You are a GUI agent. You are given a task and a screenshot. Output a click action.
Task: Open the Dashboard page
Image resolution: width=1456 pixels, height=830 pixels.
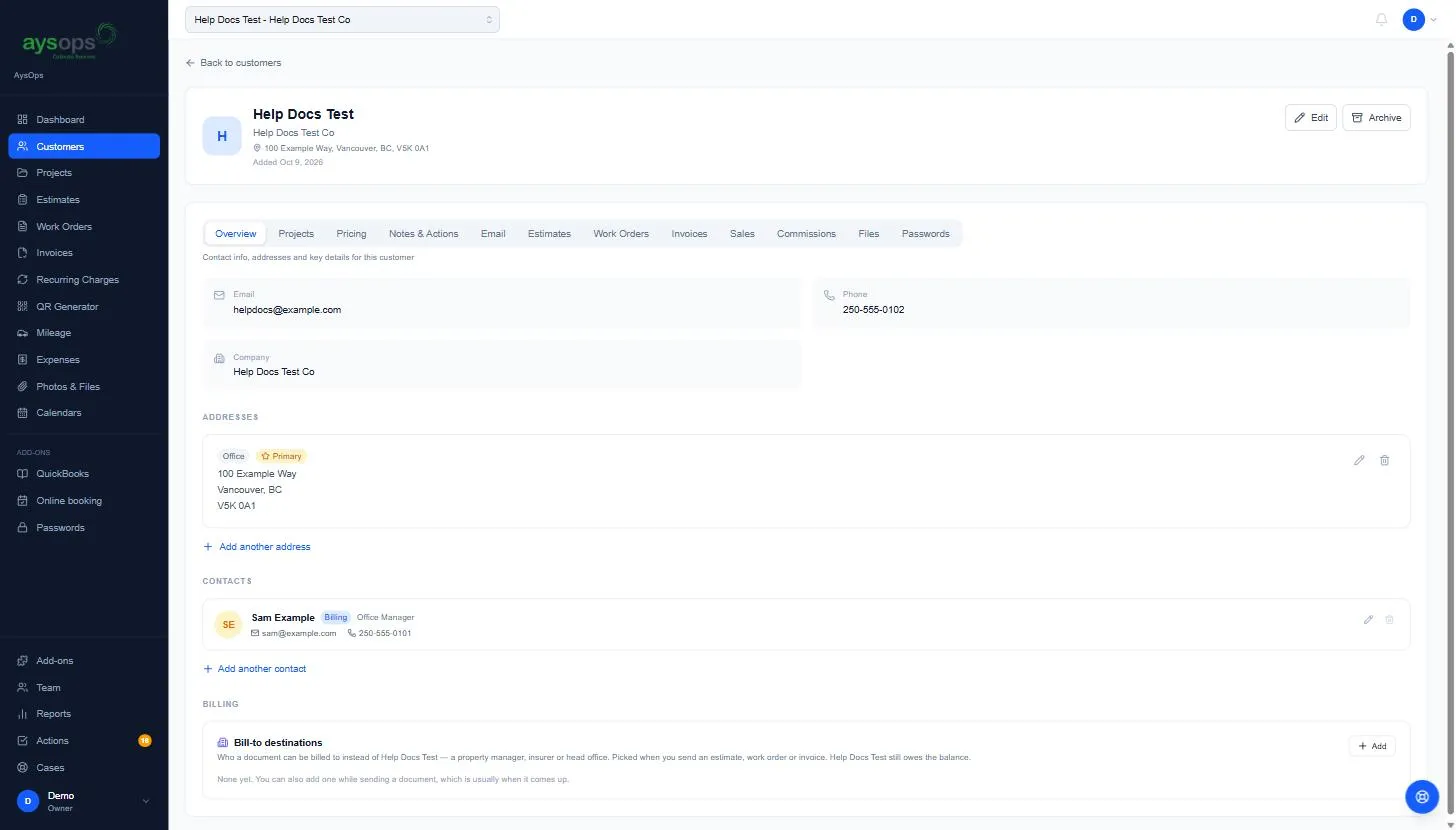point(84,120)
